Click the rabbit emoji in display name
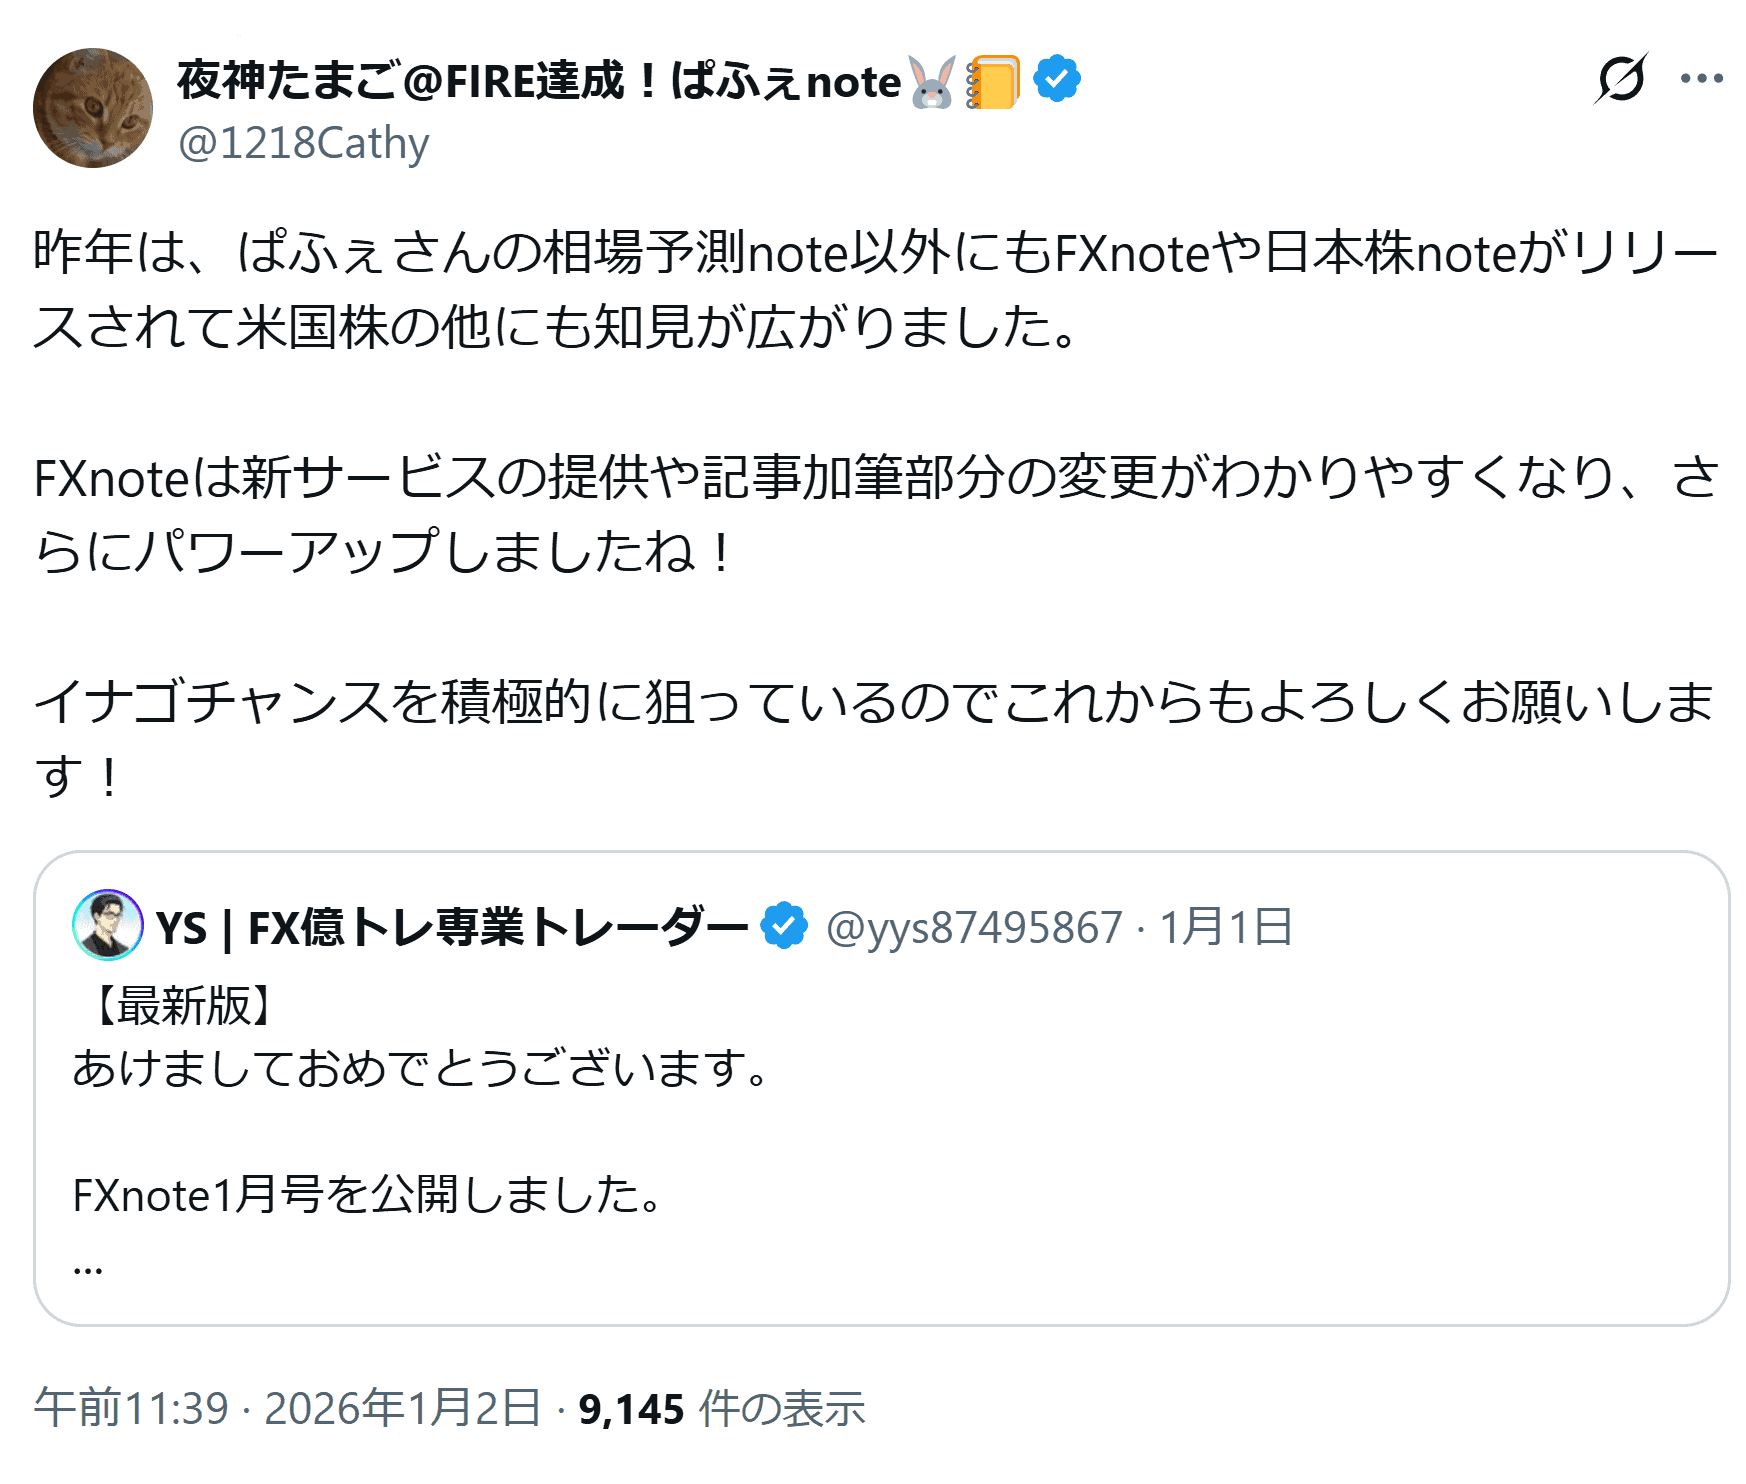The height and width of the screenshot is (1484, 1746). [932, 82]
